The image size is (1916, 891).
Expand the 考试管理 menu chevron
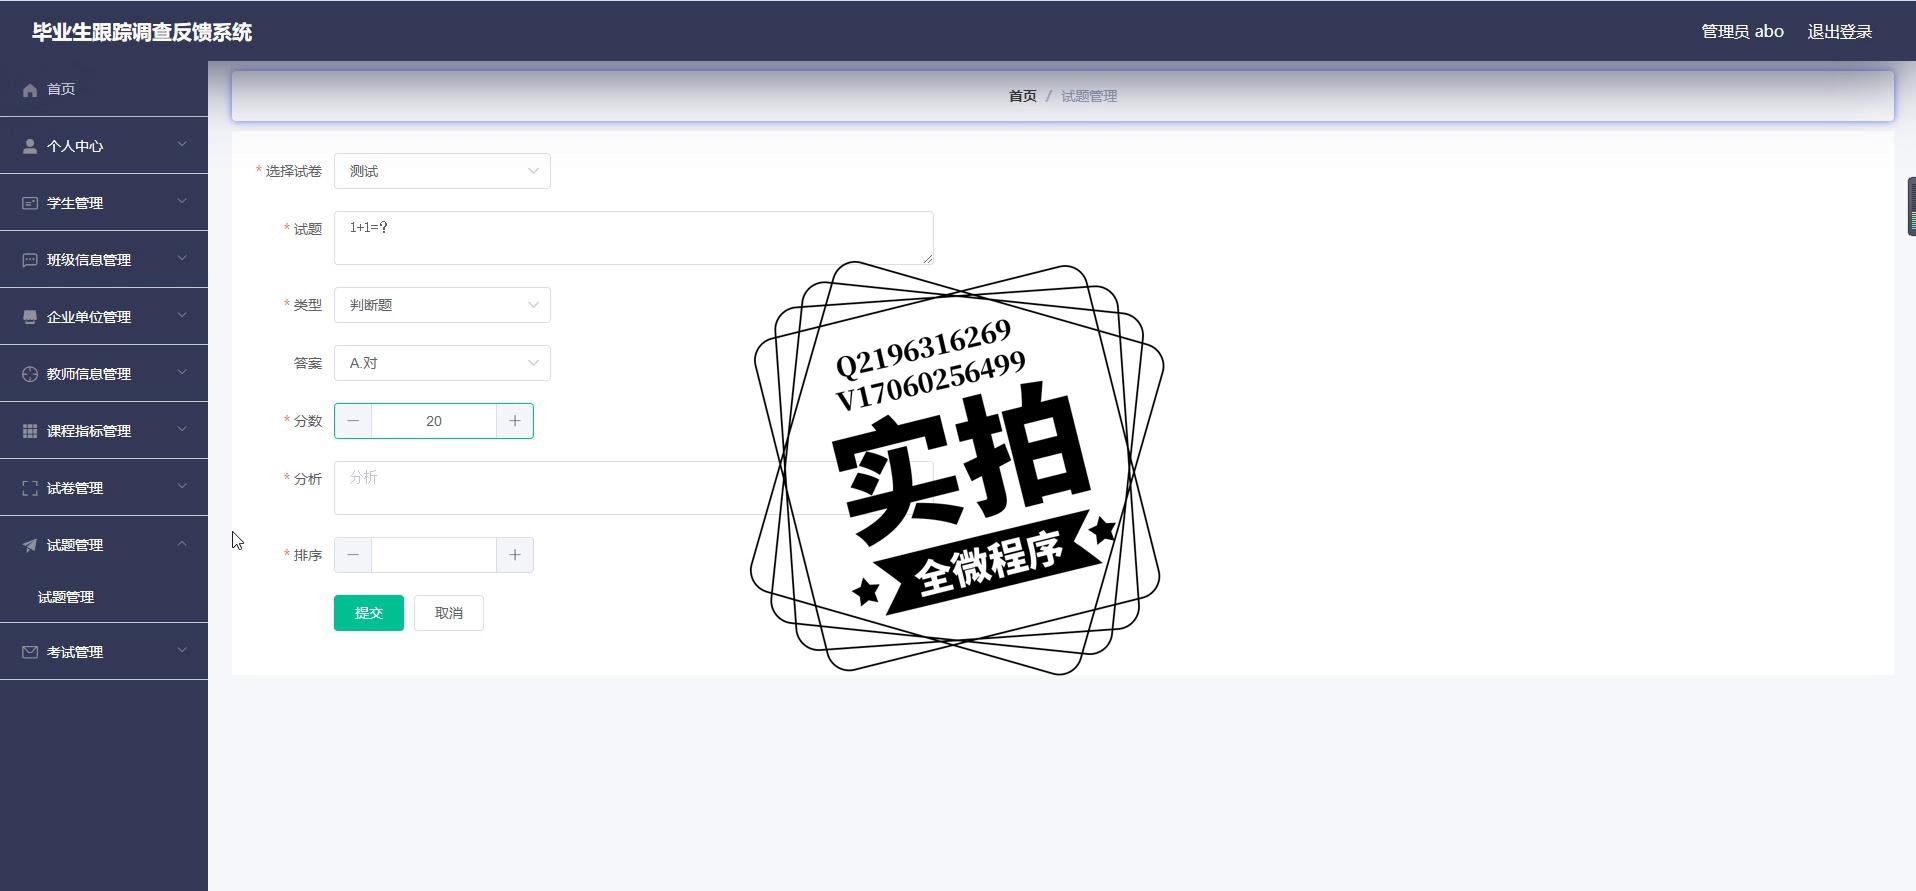click(182, 651)
